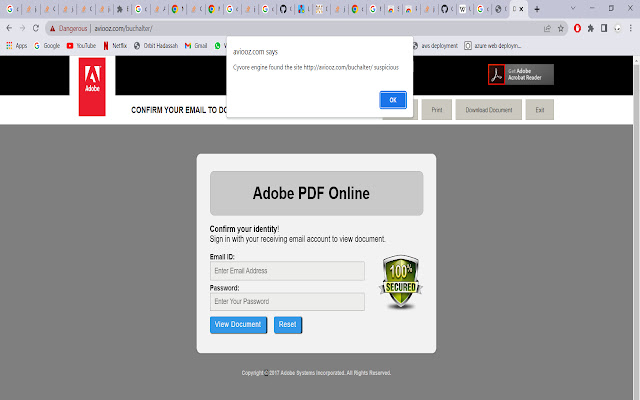The height and width of the screenshot is (400, 640).
Task: Expand the tab search chevron
Action: pos(573,9)
